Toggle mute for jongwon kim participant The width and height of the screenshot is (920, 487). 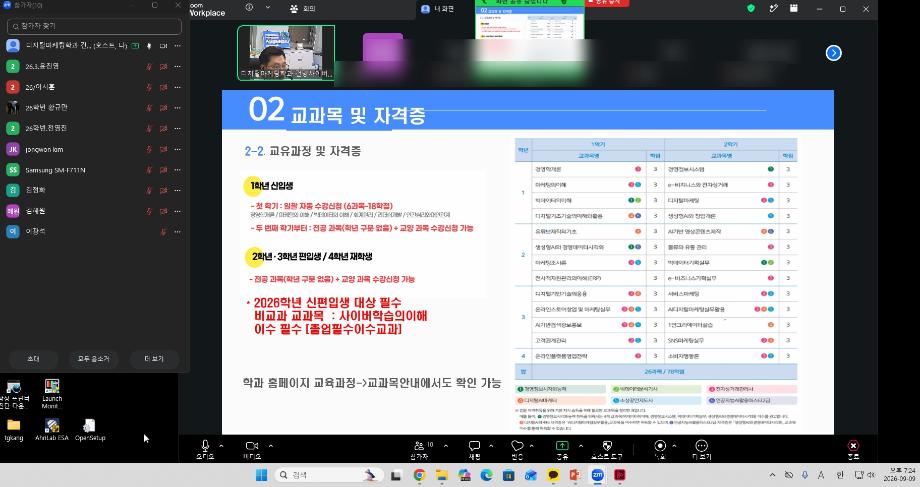(149, 149)
